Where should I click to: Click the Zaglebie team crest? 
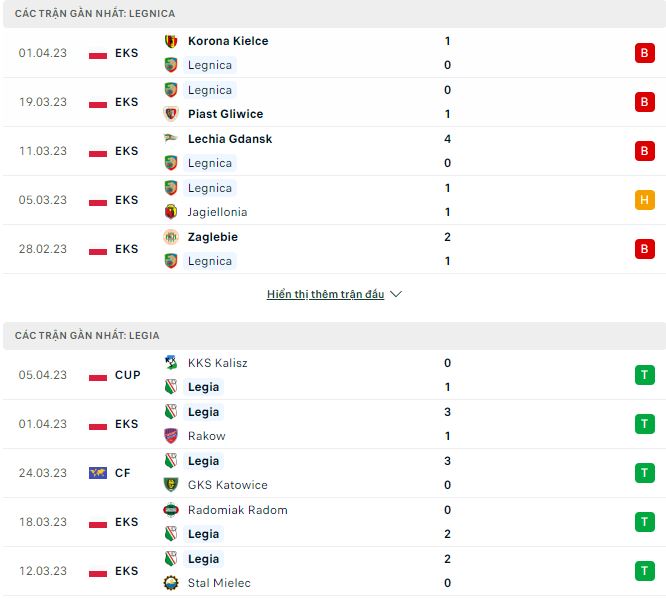click(x=171, y=237)
